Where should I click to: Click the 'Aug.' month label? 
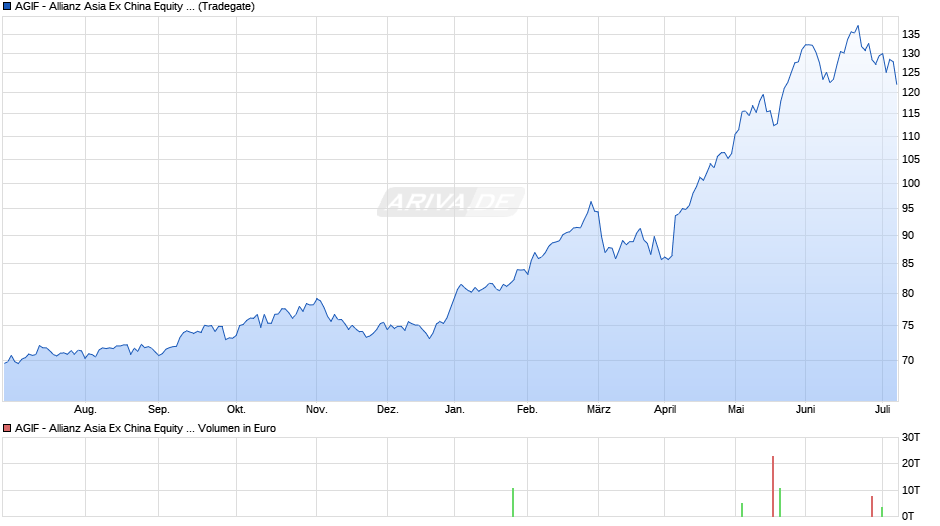pyautogui.click(x=85, y=410)
